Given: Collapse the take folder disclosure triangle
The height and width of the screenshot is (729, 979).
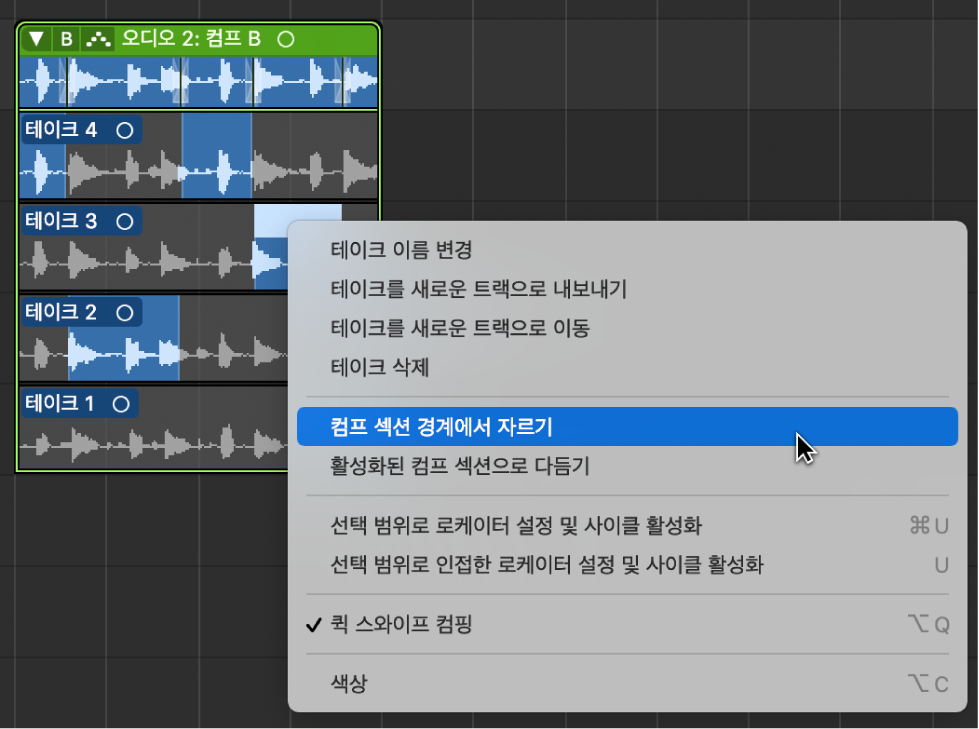Looking at the screenshot, I should pos(35,38).
